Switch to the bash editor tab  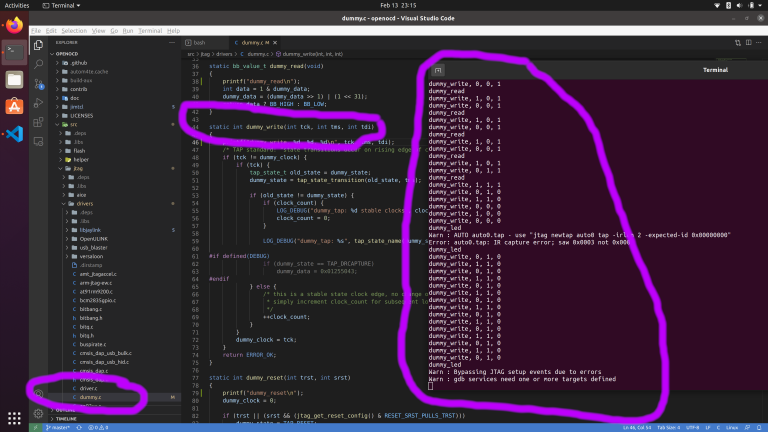pos(199,43)
